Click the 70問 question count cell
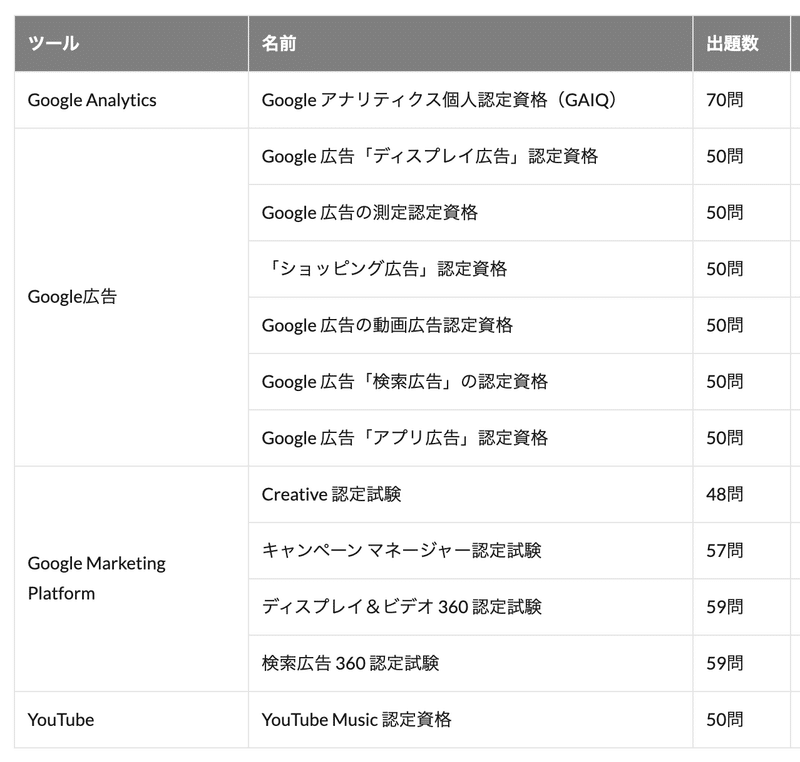The width and height of the screenshot is (800, 762). coord(741,100)
